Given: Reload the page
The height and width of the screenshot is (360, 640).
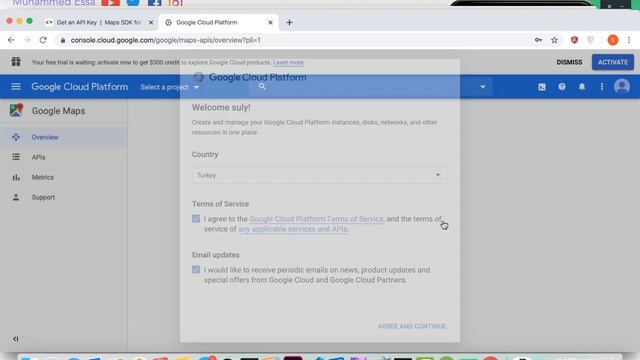Looking at the screenshot, I should (x=43, y=40).
